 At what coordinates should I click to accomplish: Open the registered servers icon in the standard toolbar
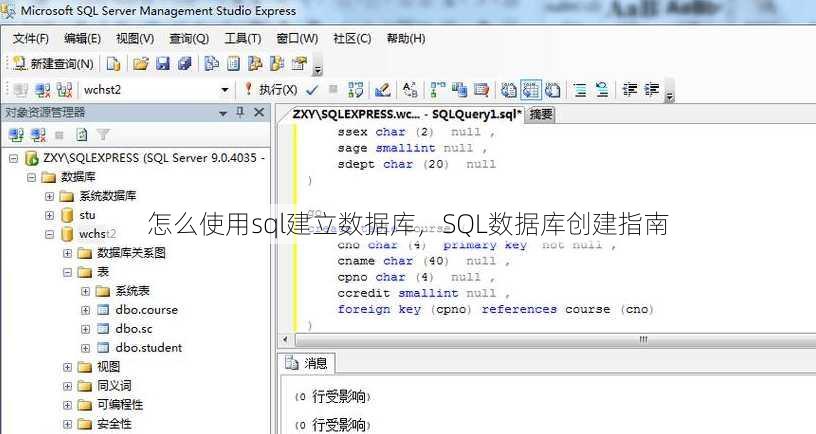211,63
